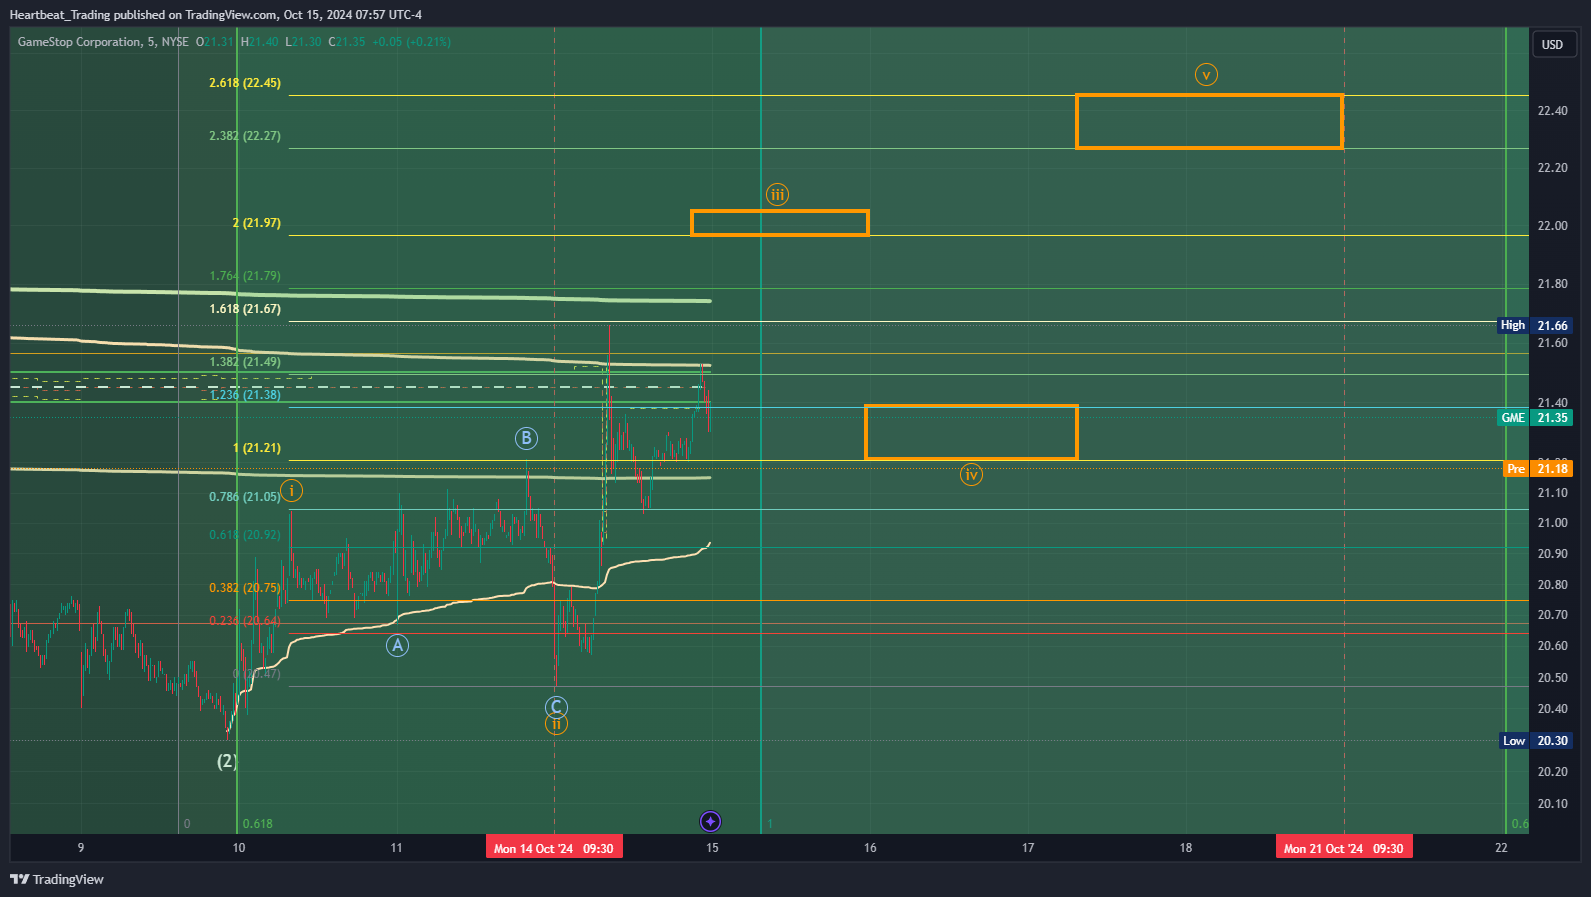Click the GameStop Corporation symbol title
The width and height of the screenshot is (1591, 897).
(x=79, y=42)
